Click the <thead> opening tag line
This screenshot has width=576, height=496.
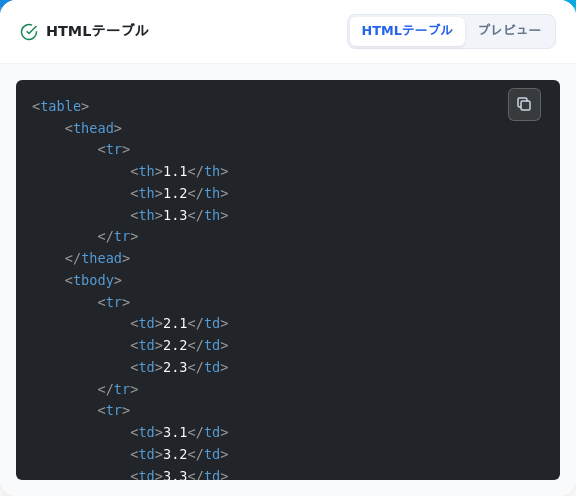(x=93, y=128)
